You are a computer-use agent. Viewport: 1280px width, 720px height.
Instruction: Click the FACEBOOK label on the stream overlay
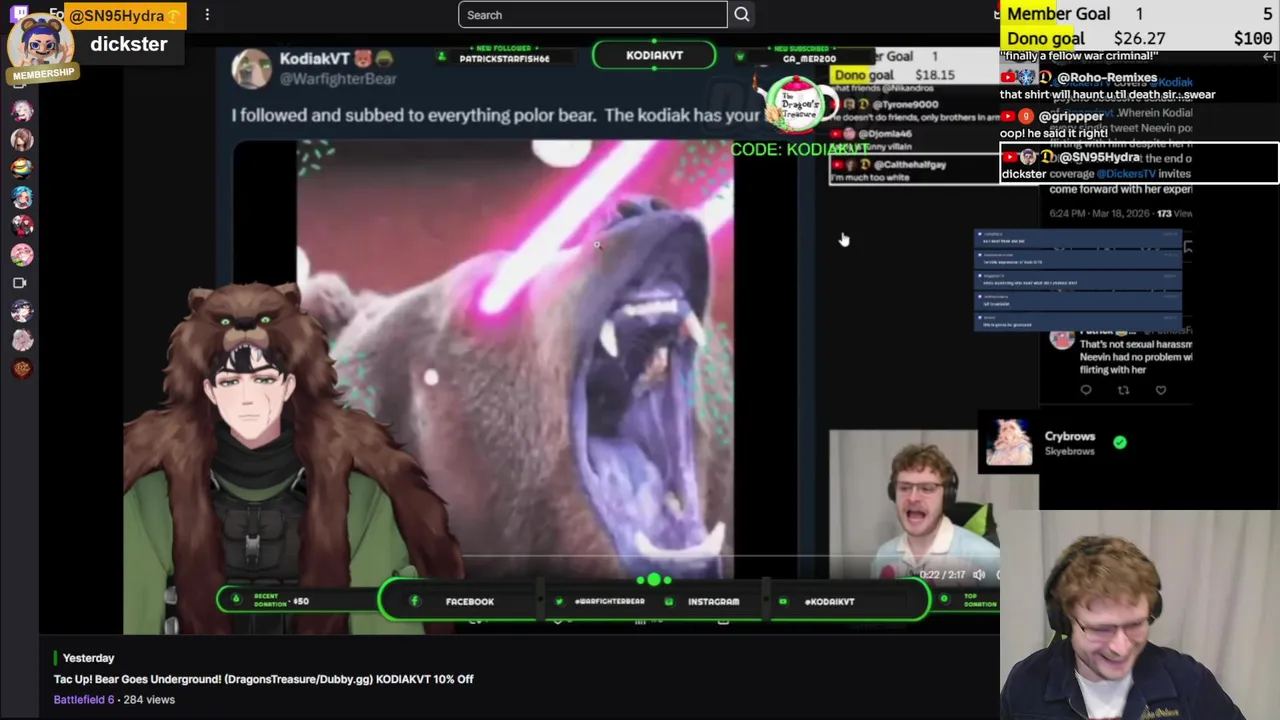click(x=470, y=601)
